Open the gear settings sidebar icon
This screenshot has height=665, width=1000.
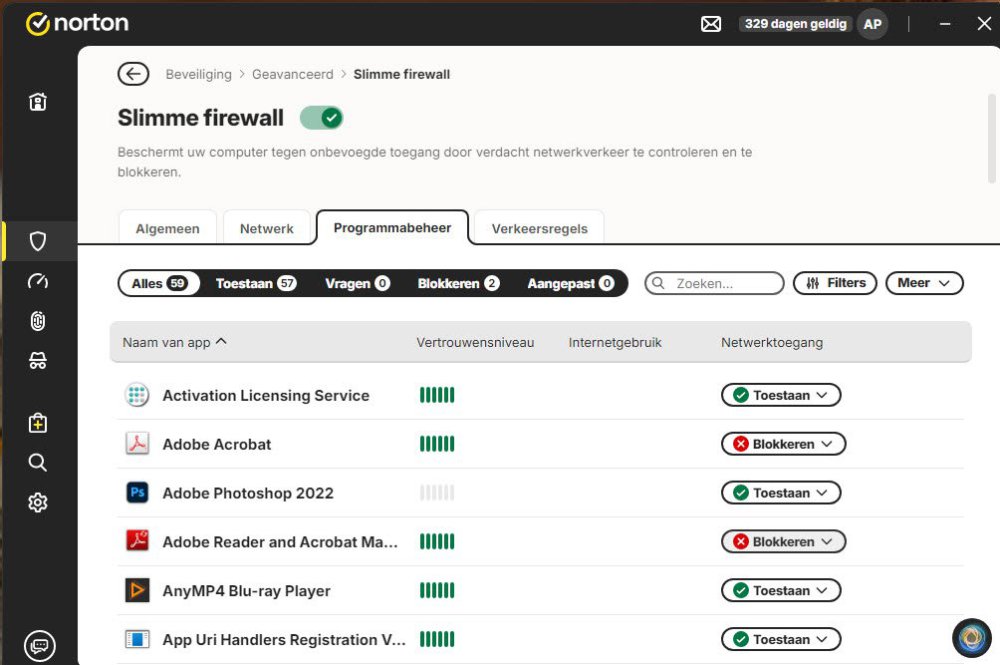click(38, 502)
